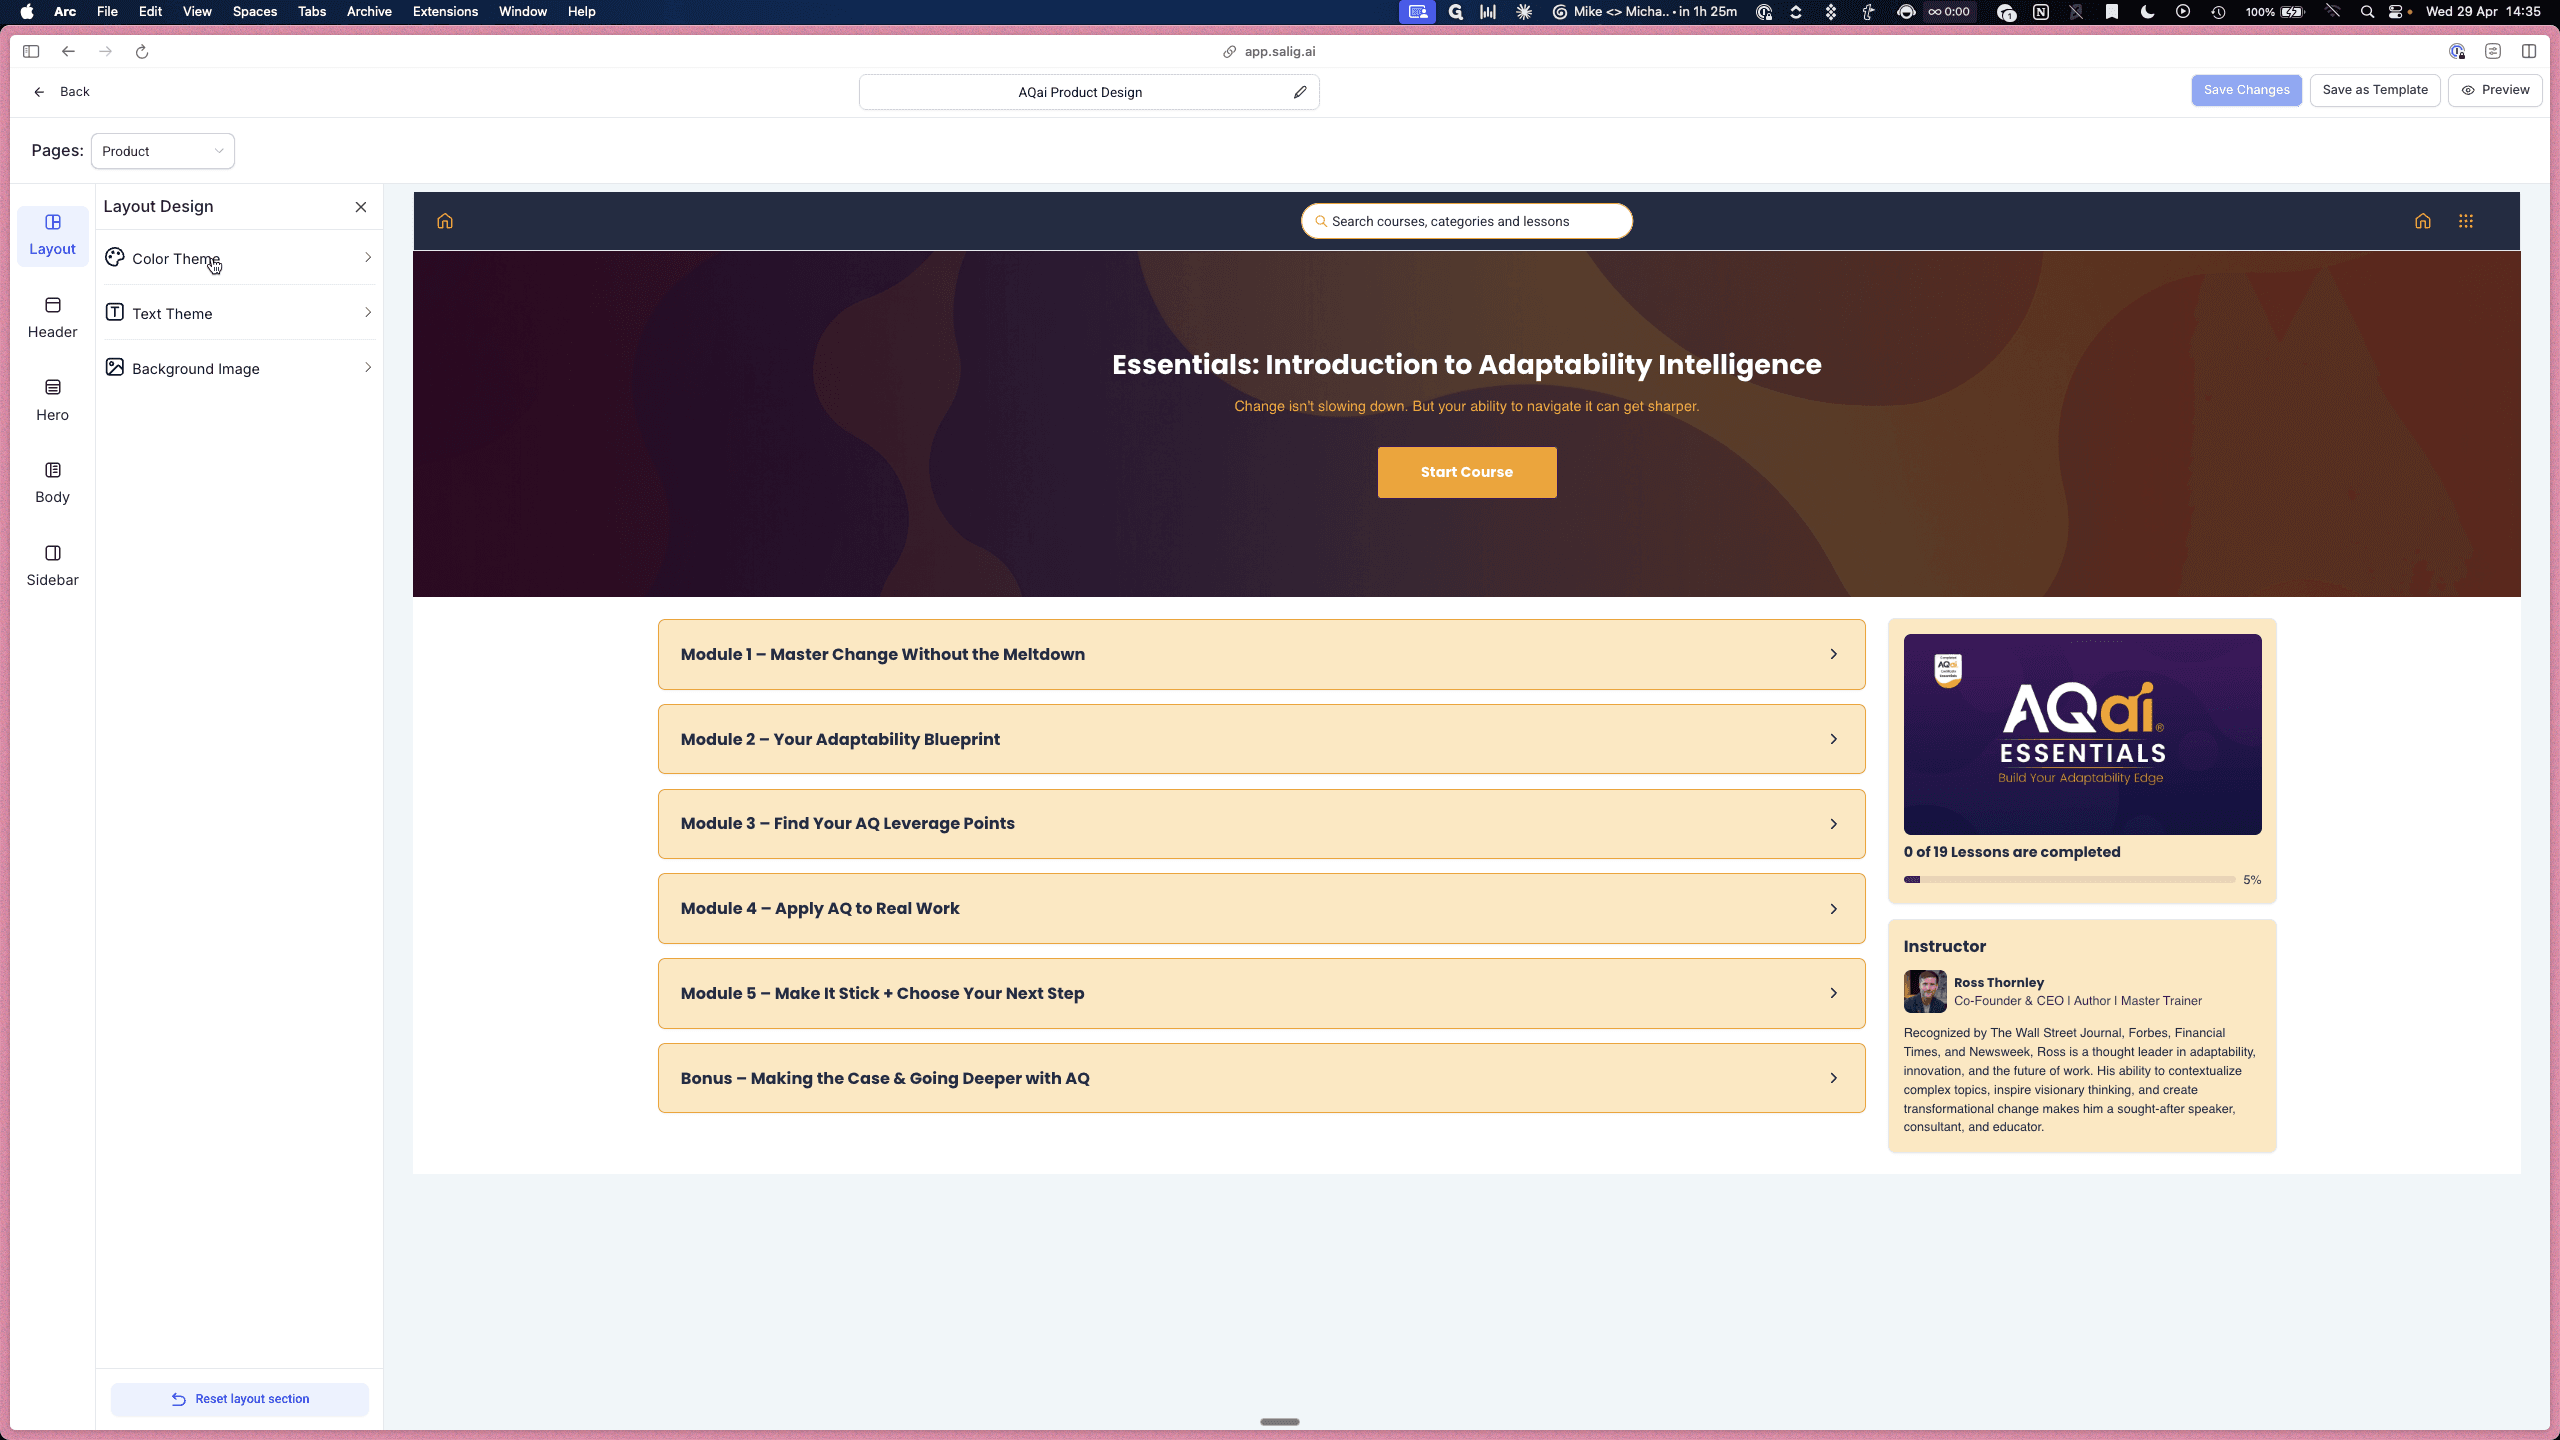
Task: Click the lessons progress bar at 5%
Action: tap(2069, 880)
